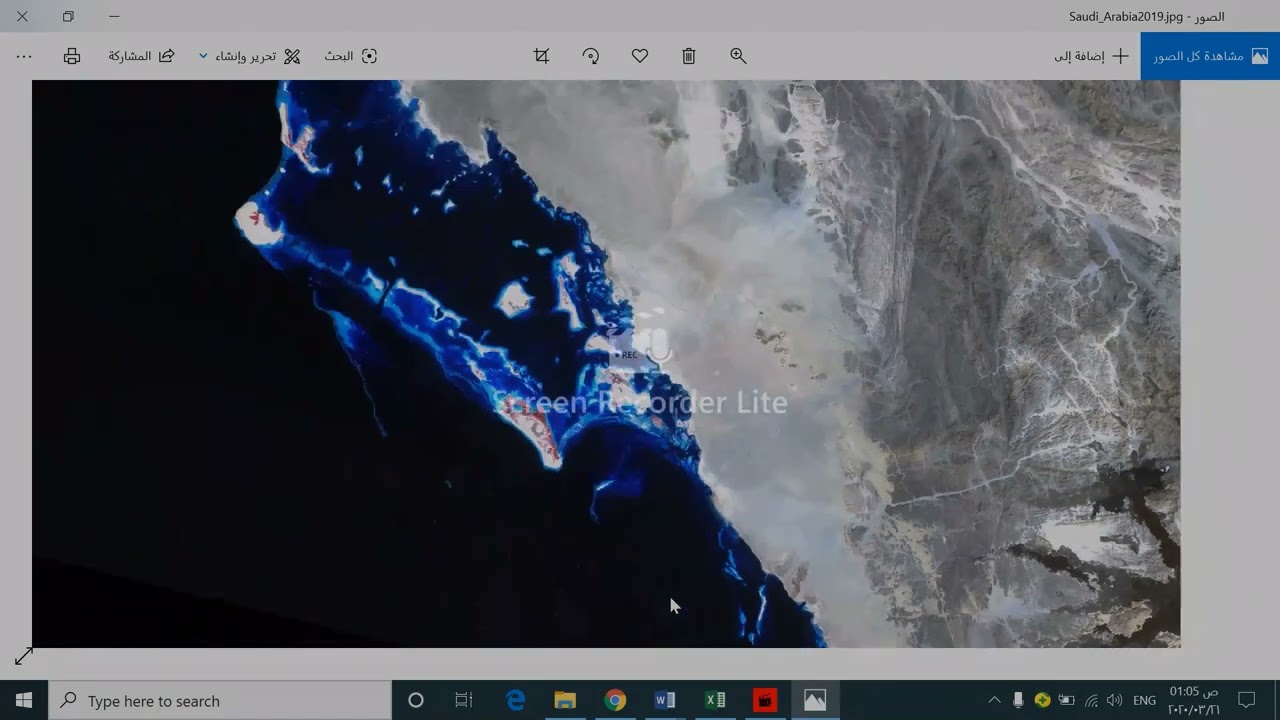Delete the photo with the trash icon
The height and width of the screenshot is (720, 1280).
tap(689, 56)
